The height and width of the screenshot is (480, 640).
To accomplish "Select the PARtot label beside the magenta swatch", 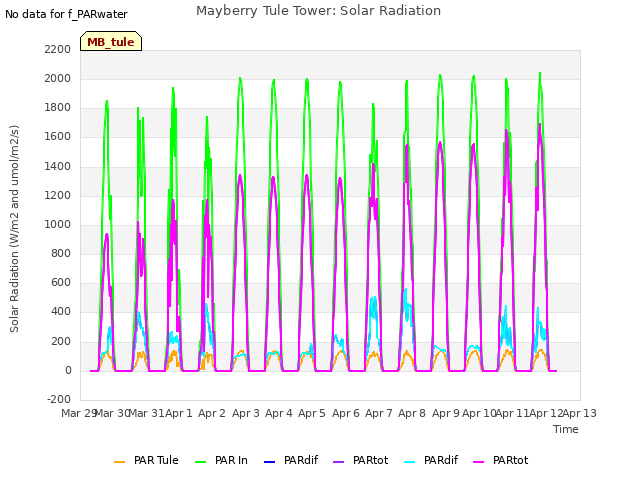I will pos(511,460).
